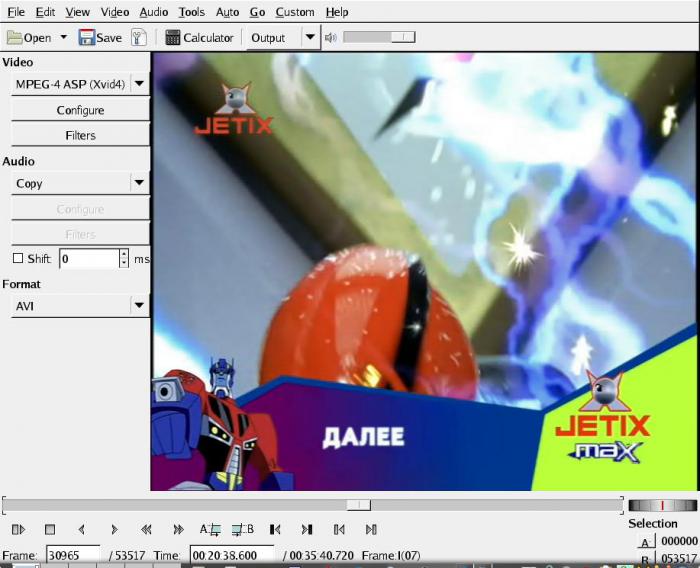Open the Go menu
This screenshot has width=700, height=568.
(257, 12)
